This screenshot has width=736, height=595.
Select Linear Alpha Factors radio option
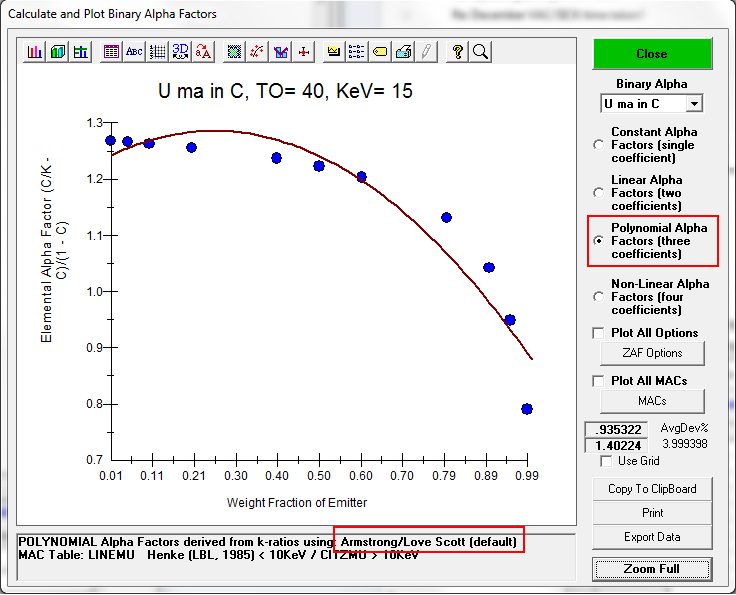[x=599, y=193]
